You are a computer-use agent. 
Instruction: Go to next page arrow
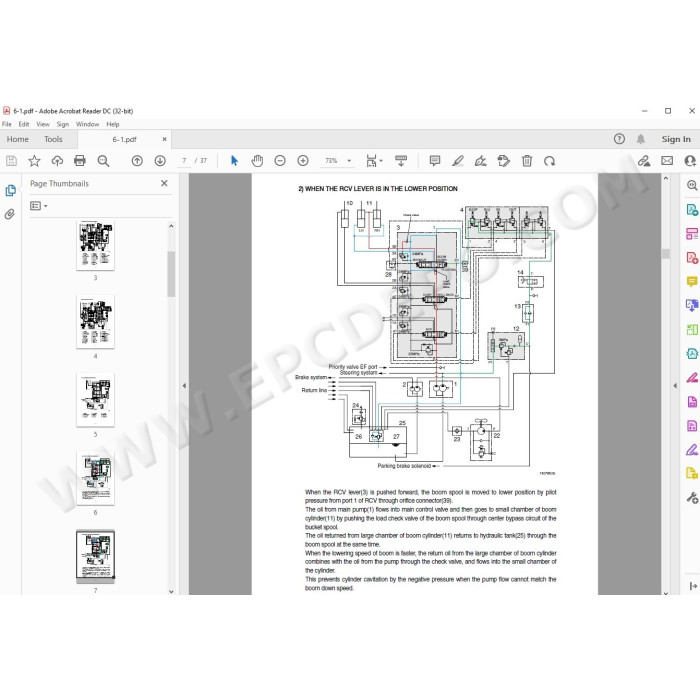pyautogui.click(x=160, y=161)
